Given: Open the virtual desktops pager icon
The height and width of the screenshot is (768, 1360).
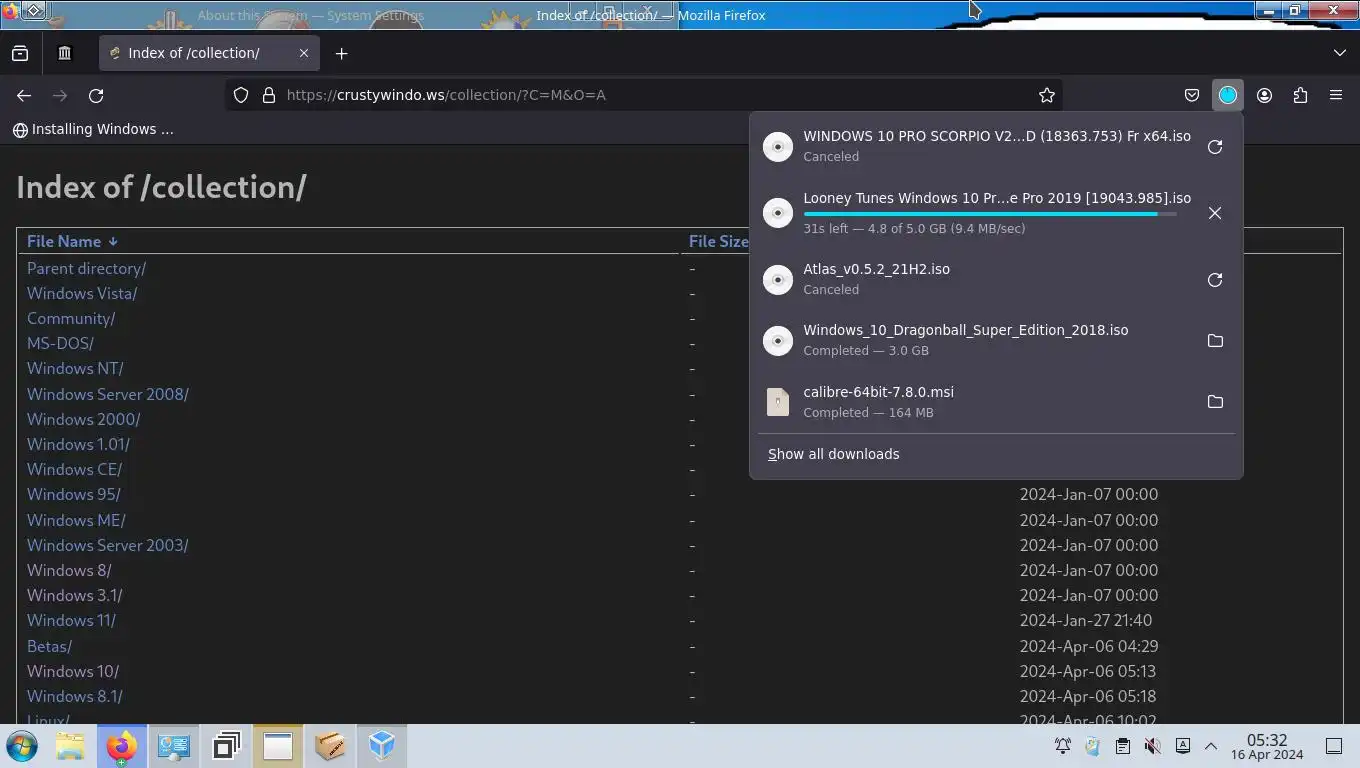Looking at the screenshot, I should click(226, 746).
